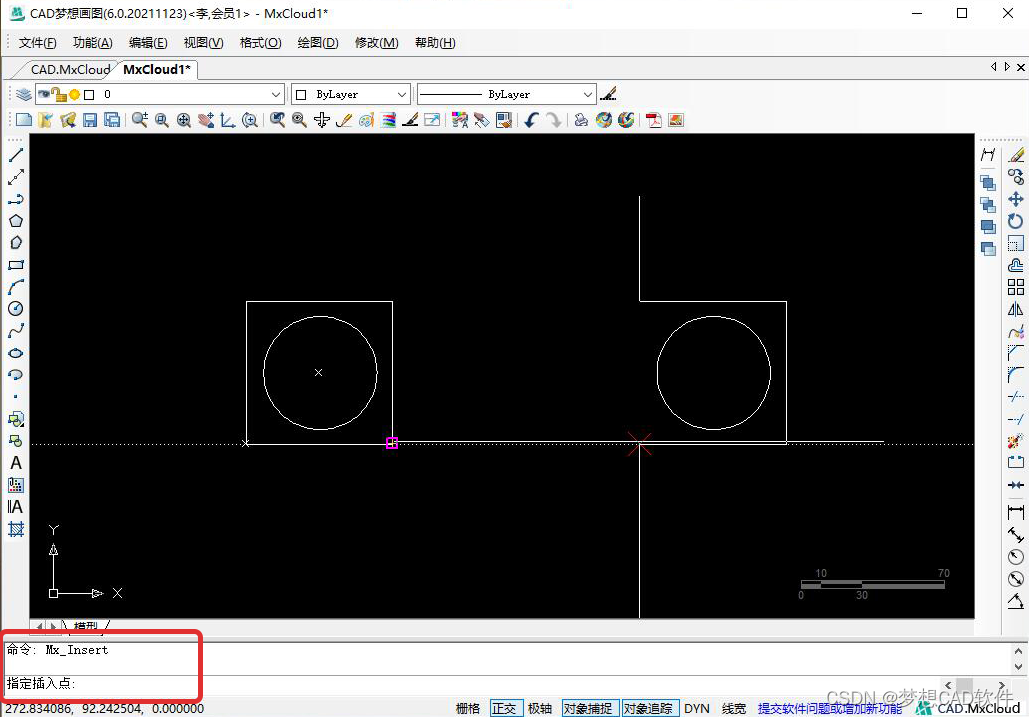Select the Rectangle drawing tool
Image resolution: width=1029 pixels, height=717 pixels.
click(x=16, y=265)
